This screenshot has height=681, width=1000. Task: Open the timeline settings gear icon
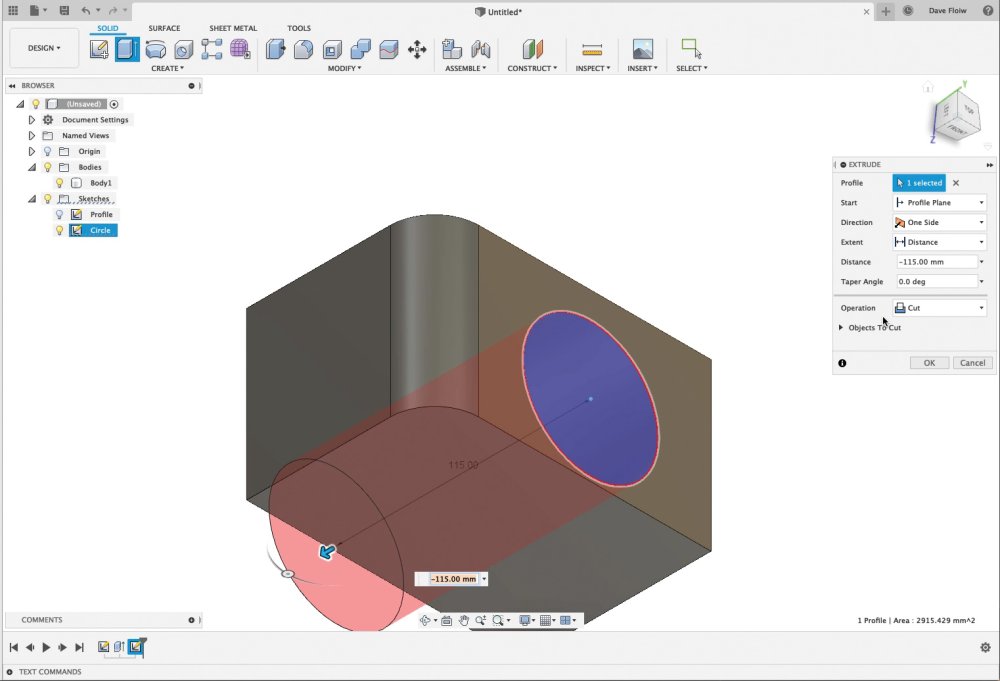tap(985, 647)
